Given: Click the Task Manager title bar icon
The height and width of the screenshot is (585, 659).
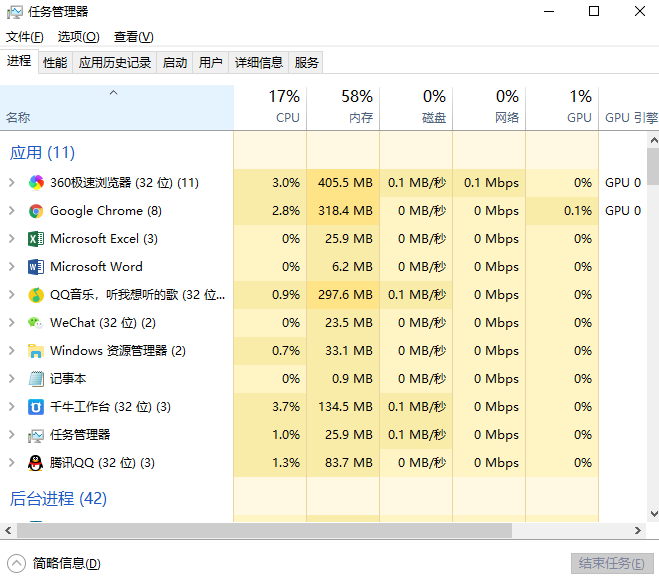Looking at the screenshot, I should (x=15, y=12).
